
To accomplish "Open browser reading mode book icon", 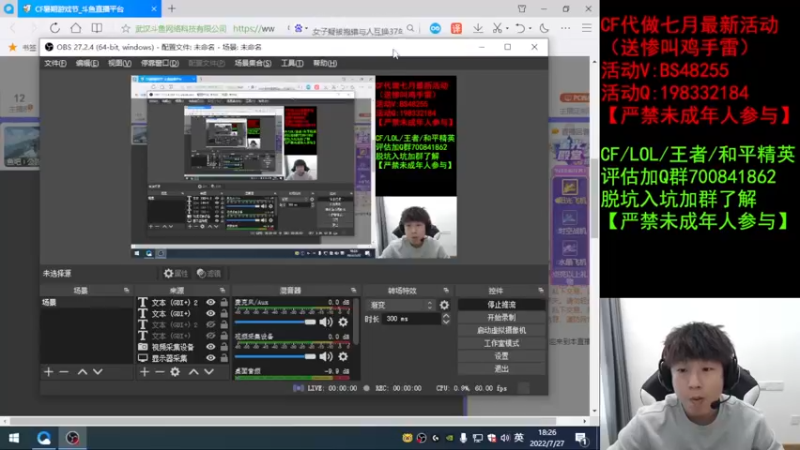I will coord(97,28).
